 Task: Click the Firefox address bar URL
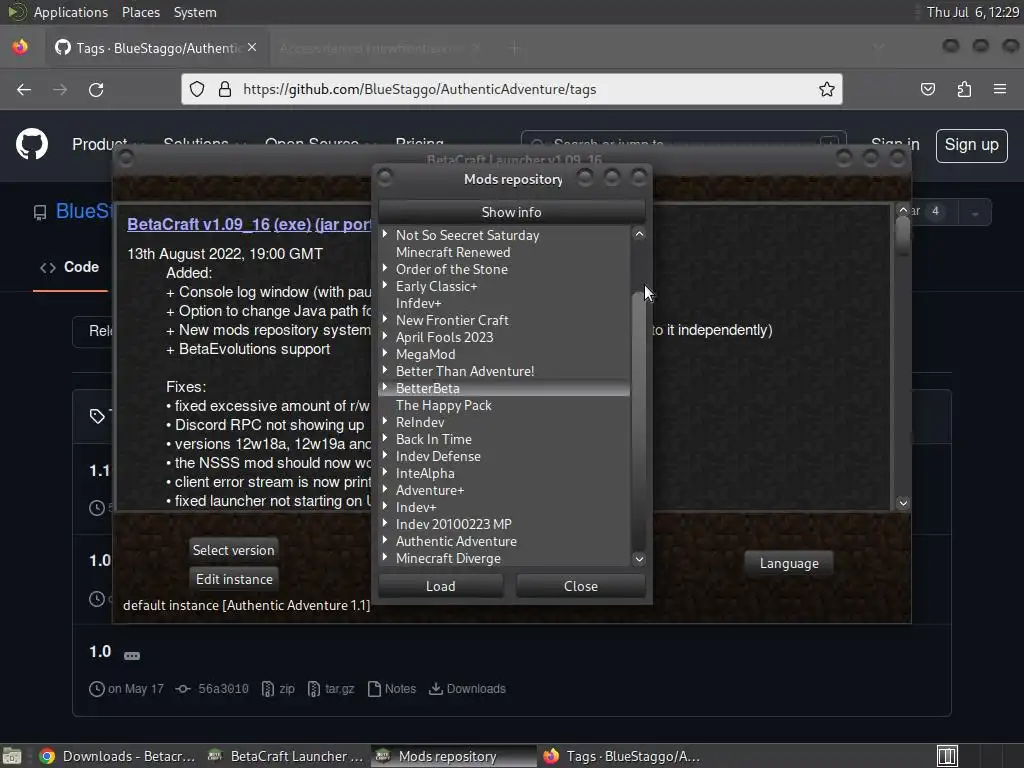coord(419,89)
